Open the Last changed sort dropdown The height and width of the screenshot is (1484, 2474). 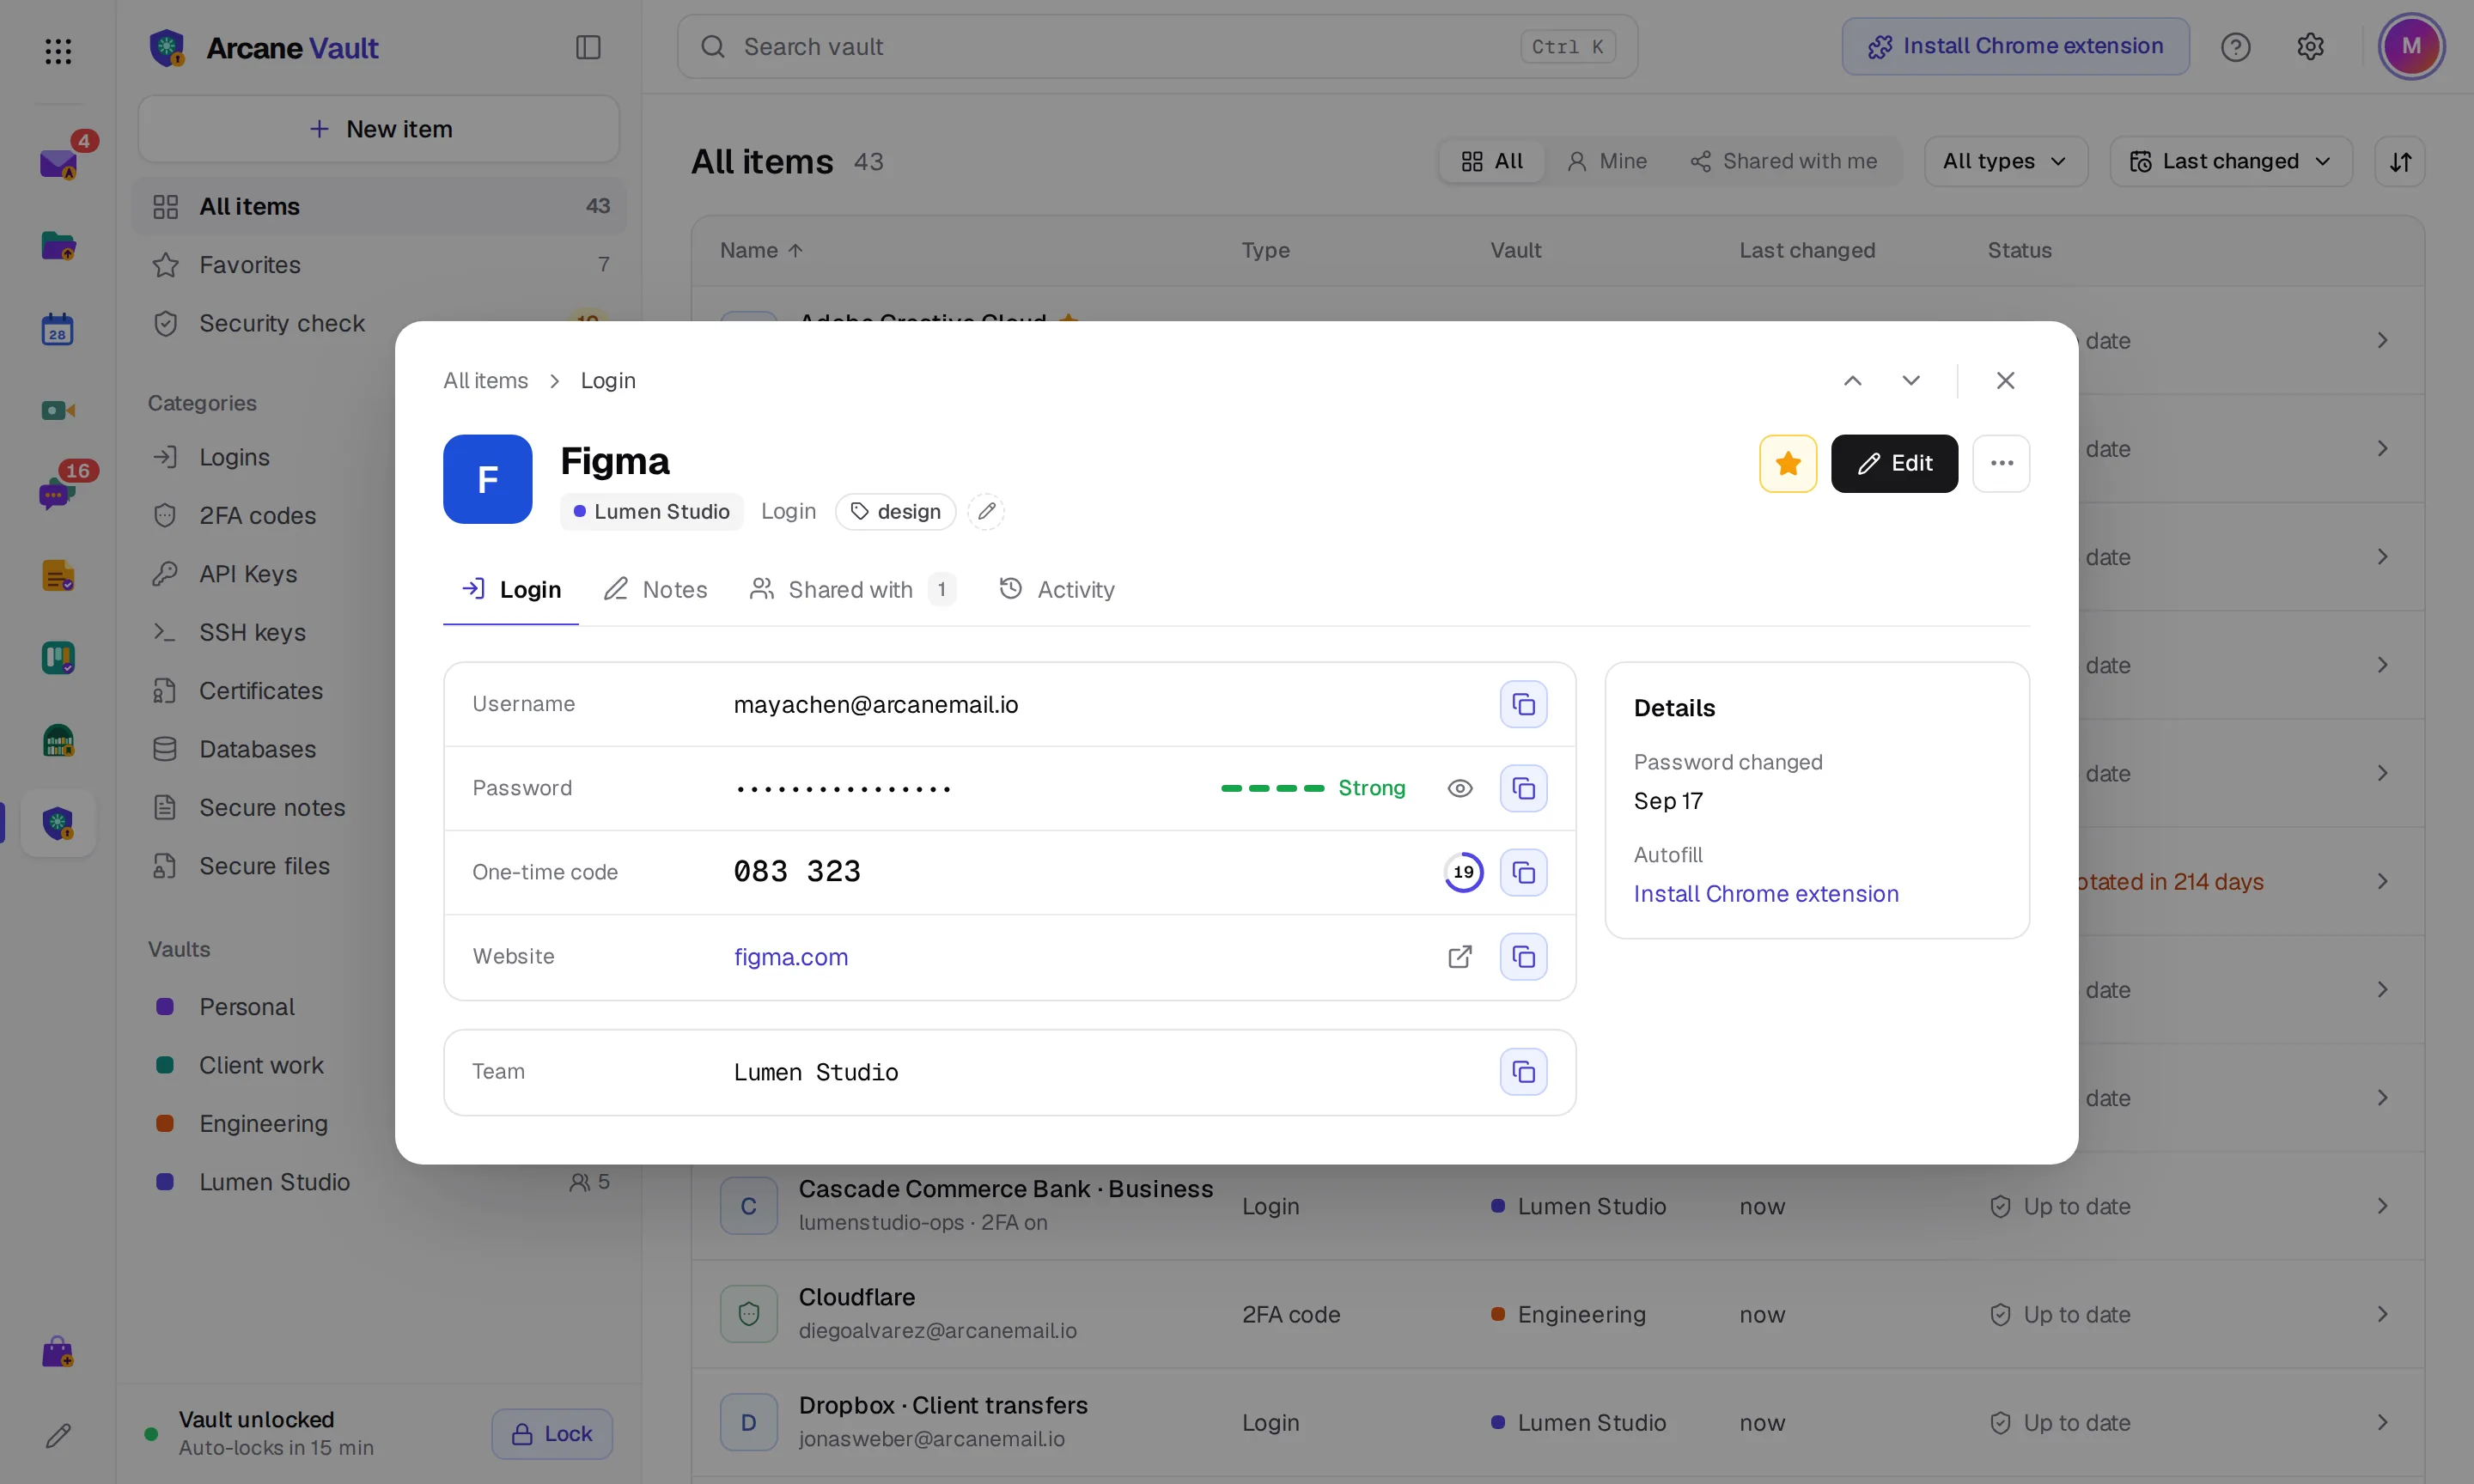pyautogui.click(x=2230, y=161)
